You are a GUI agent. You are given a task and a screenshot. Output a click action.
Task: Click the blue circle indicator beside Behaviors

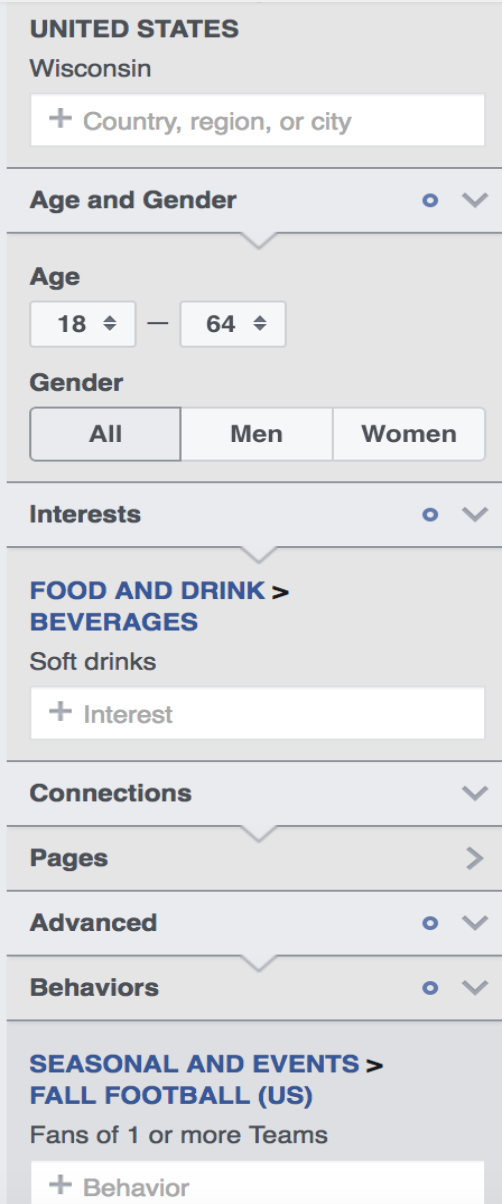[431, 988]
